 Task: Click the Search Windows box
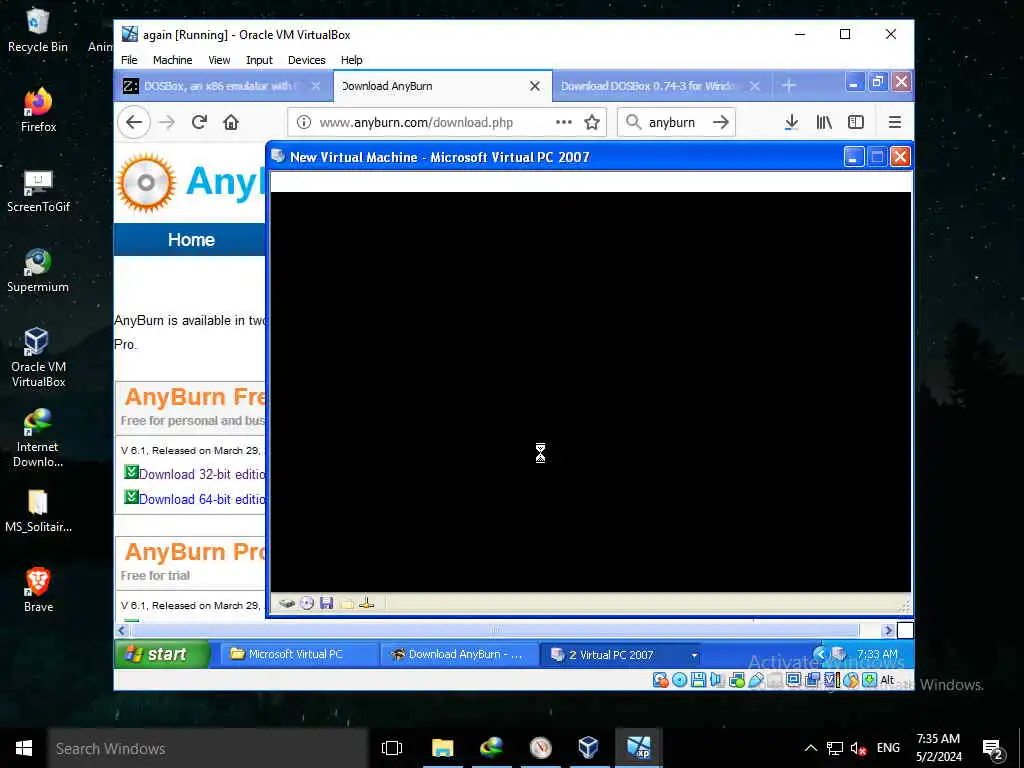208,748
